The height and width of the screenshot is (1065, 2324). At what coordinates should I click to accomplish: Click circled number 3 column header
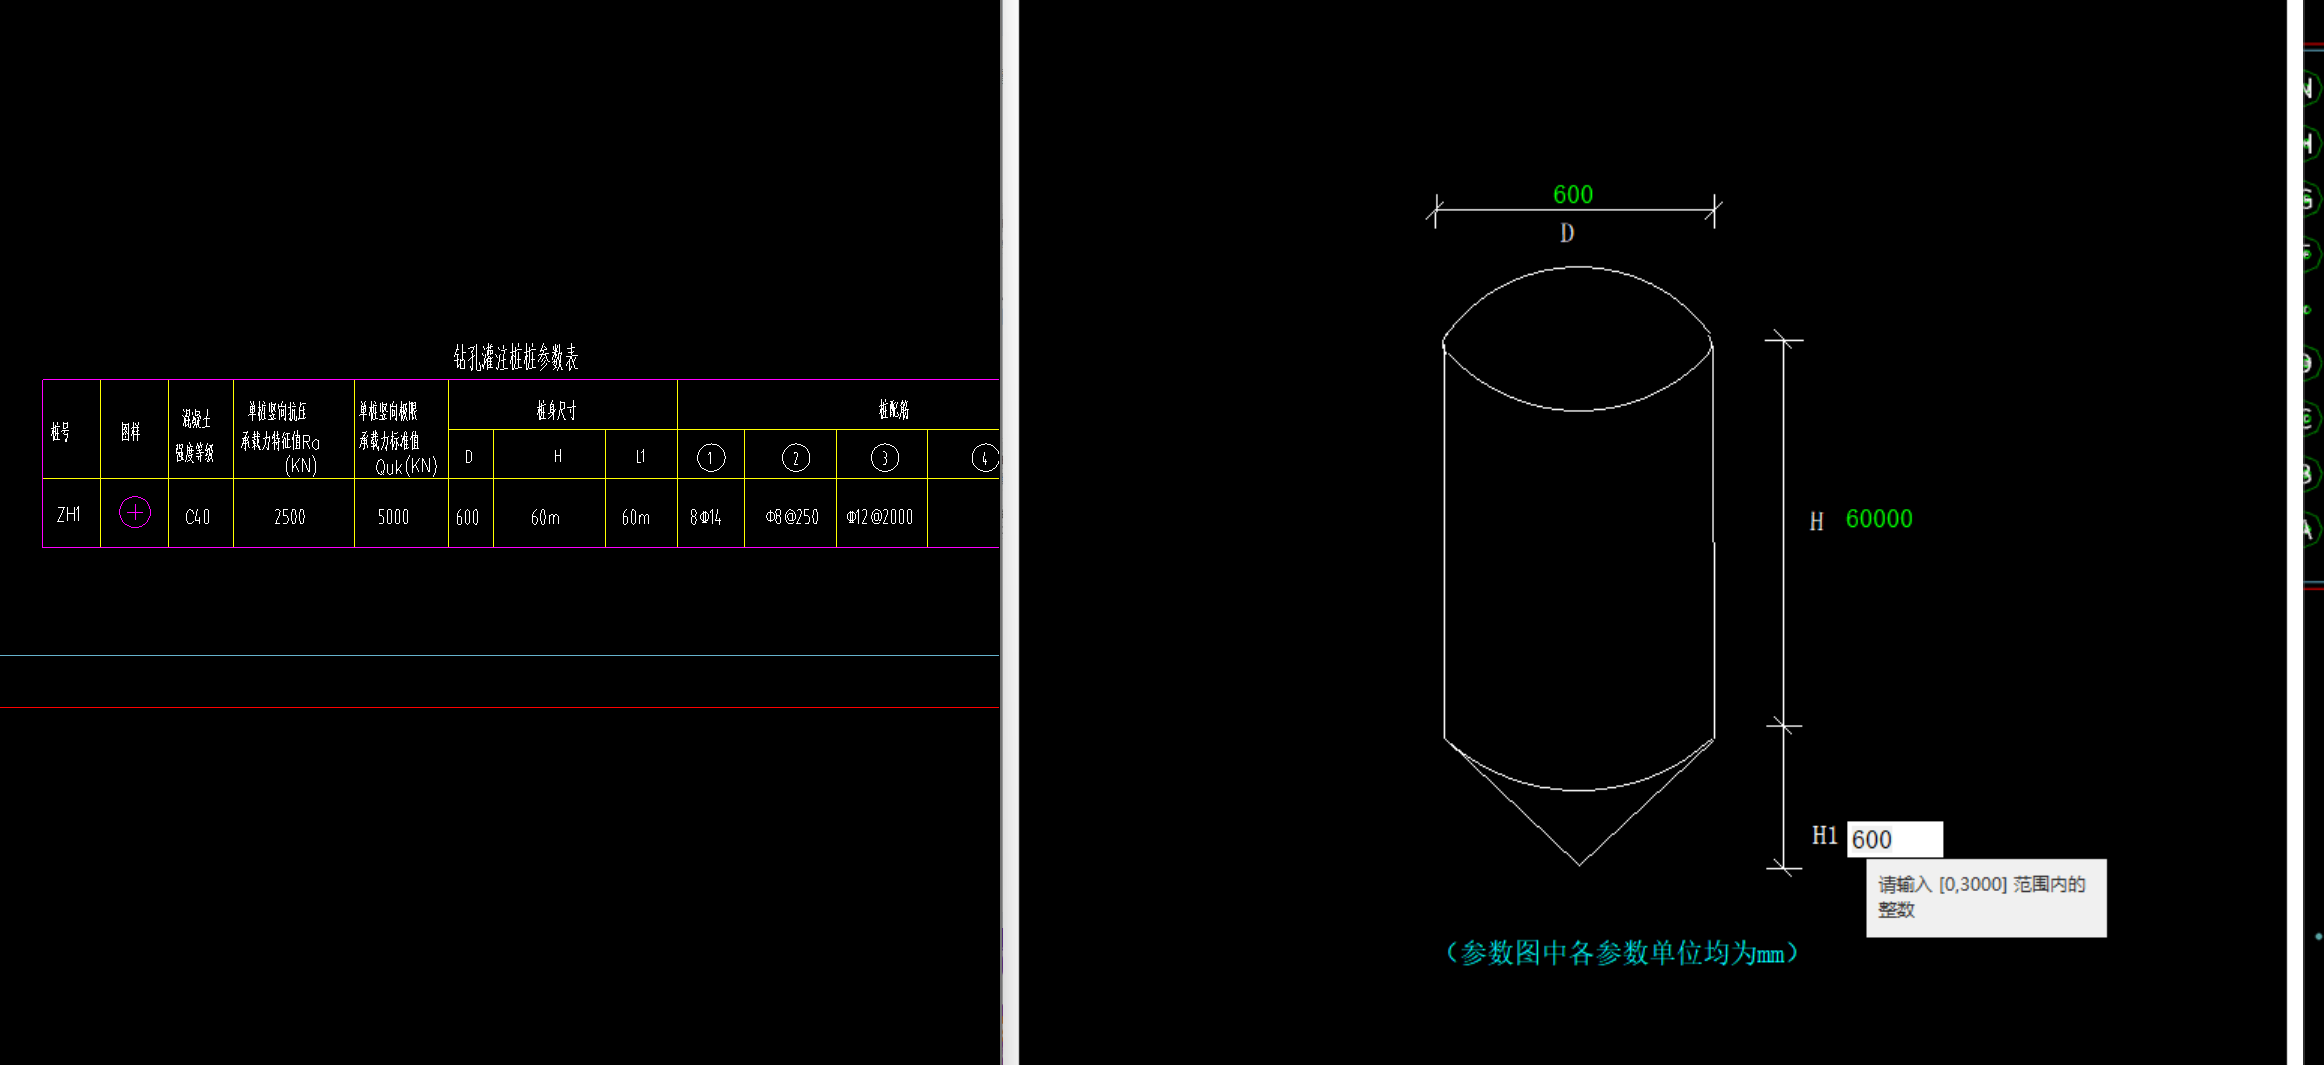(x=885, y=458)
